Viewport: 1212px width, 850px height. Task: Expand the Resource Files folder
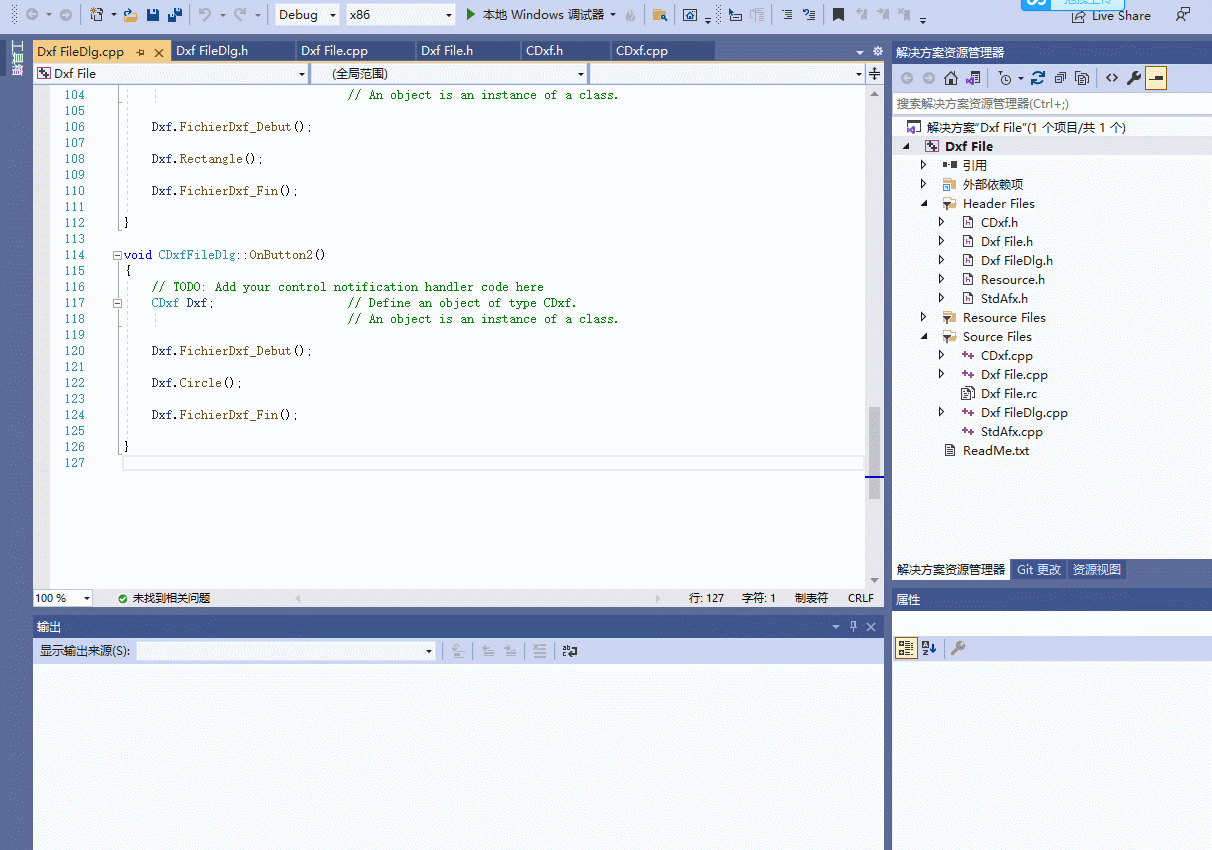924,317
